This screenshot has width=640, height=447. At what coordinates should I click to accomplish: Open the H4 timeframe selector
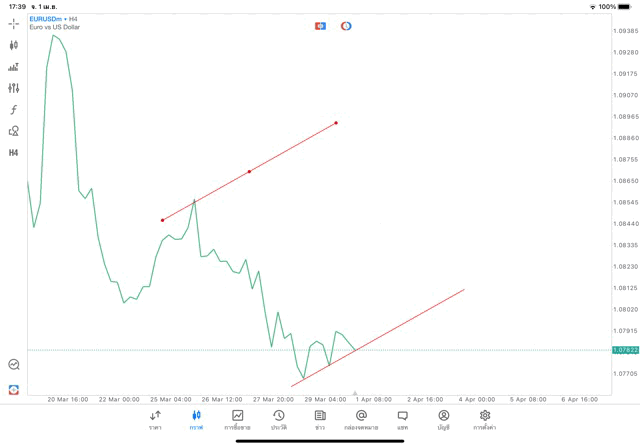point(14,153)
